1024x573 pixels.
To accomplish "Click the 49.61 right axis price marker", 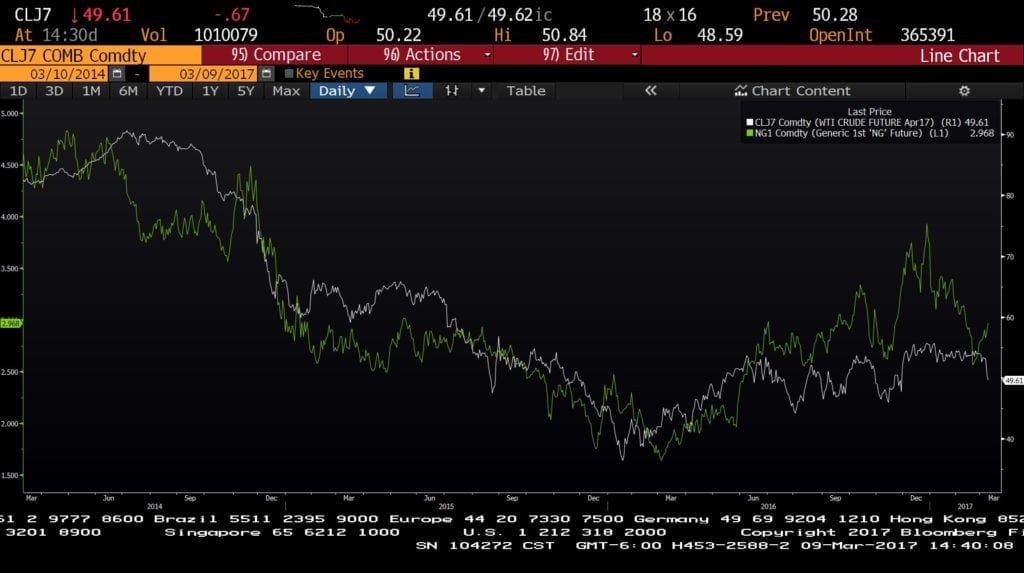I will click(1014, 380).
